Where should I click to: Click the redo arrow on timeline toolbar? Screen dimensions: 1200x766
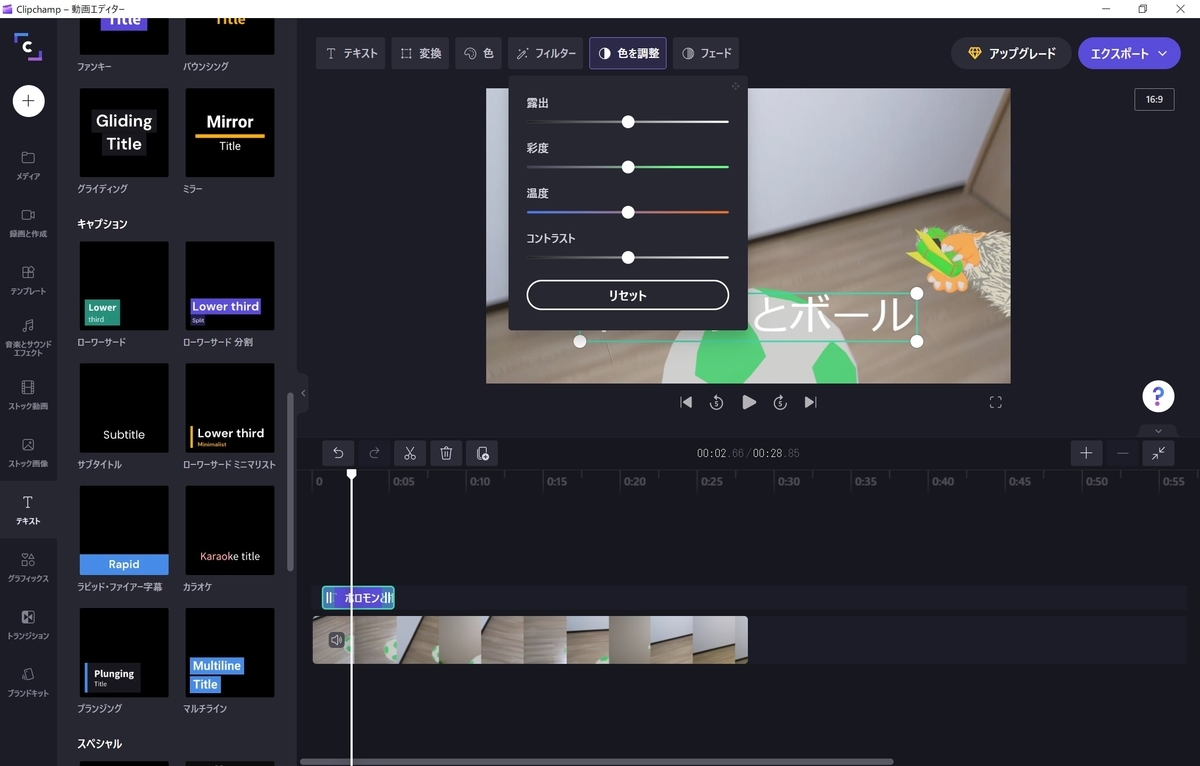tap(374, 453)
